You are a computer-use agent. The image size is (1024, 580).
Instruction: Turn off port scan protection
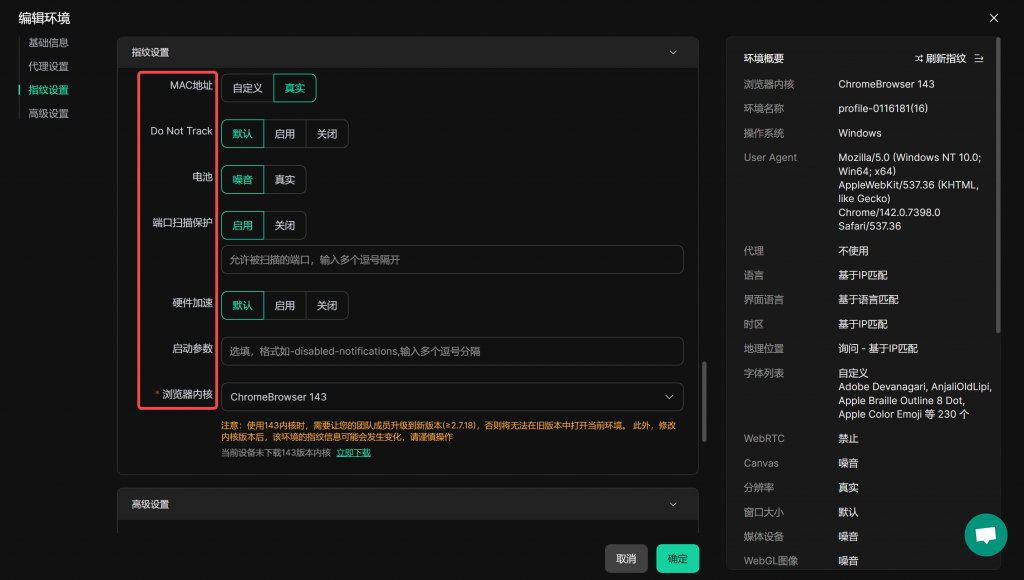coord(285,226)
